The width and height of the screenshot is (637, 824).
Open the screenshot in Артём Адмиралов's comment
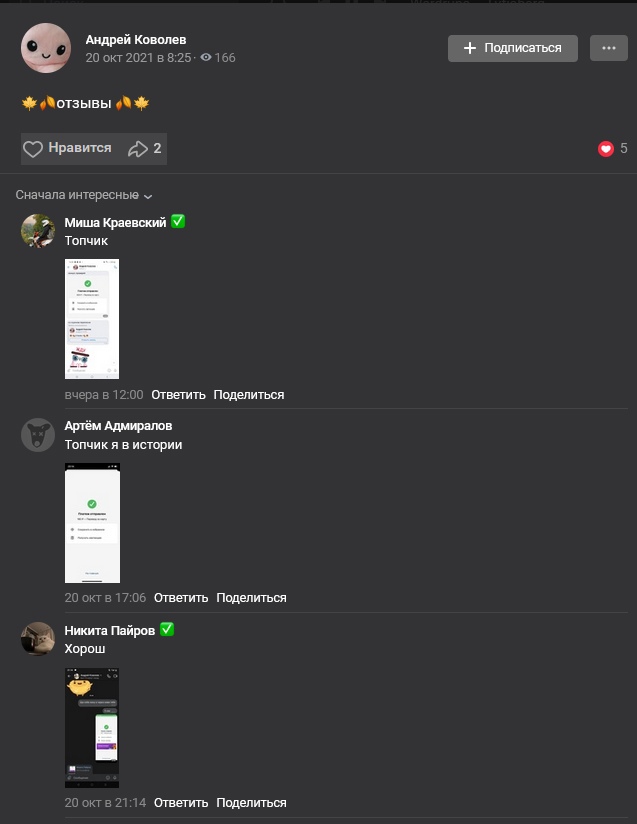pyautogui.click(x=92, y=523)
